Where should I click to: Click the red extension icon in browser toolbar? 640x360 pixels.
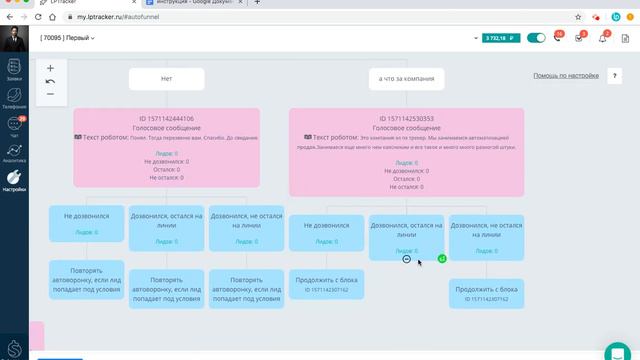click(x=596, y=17)
